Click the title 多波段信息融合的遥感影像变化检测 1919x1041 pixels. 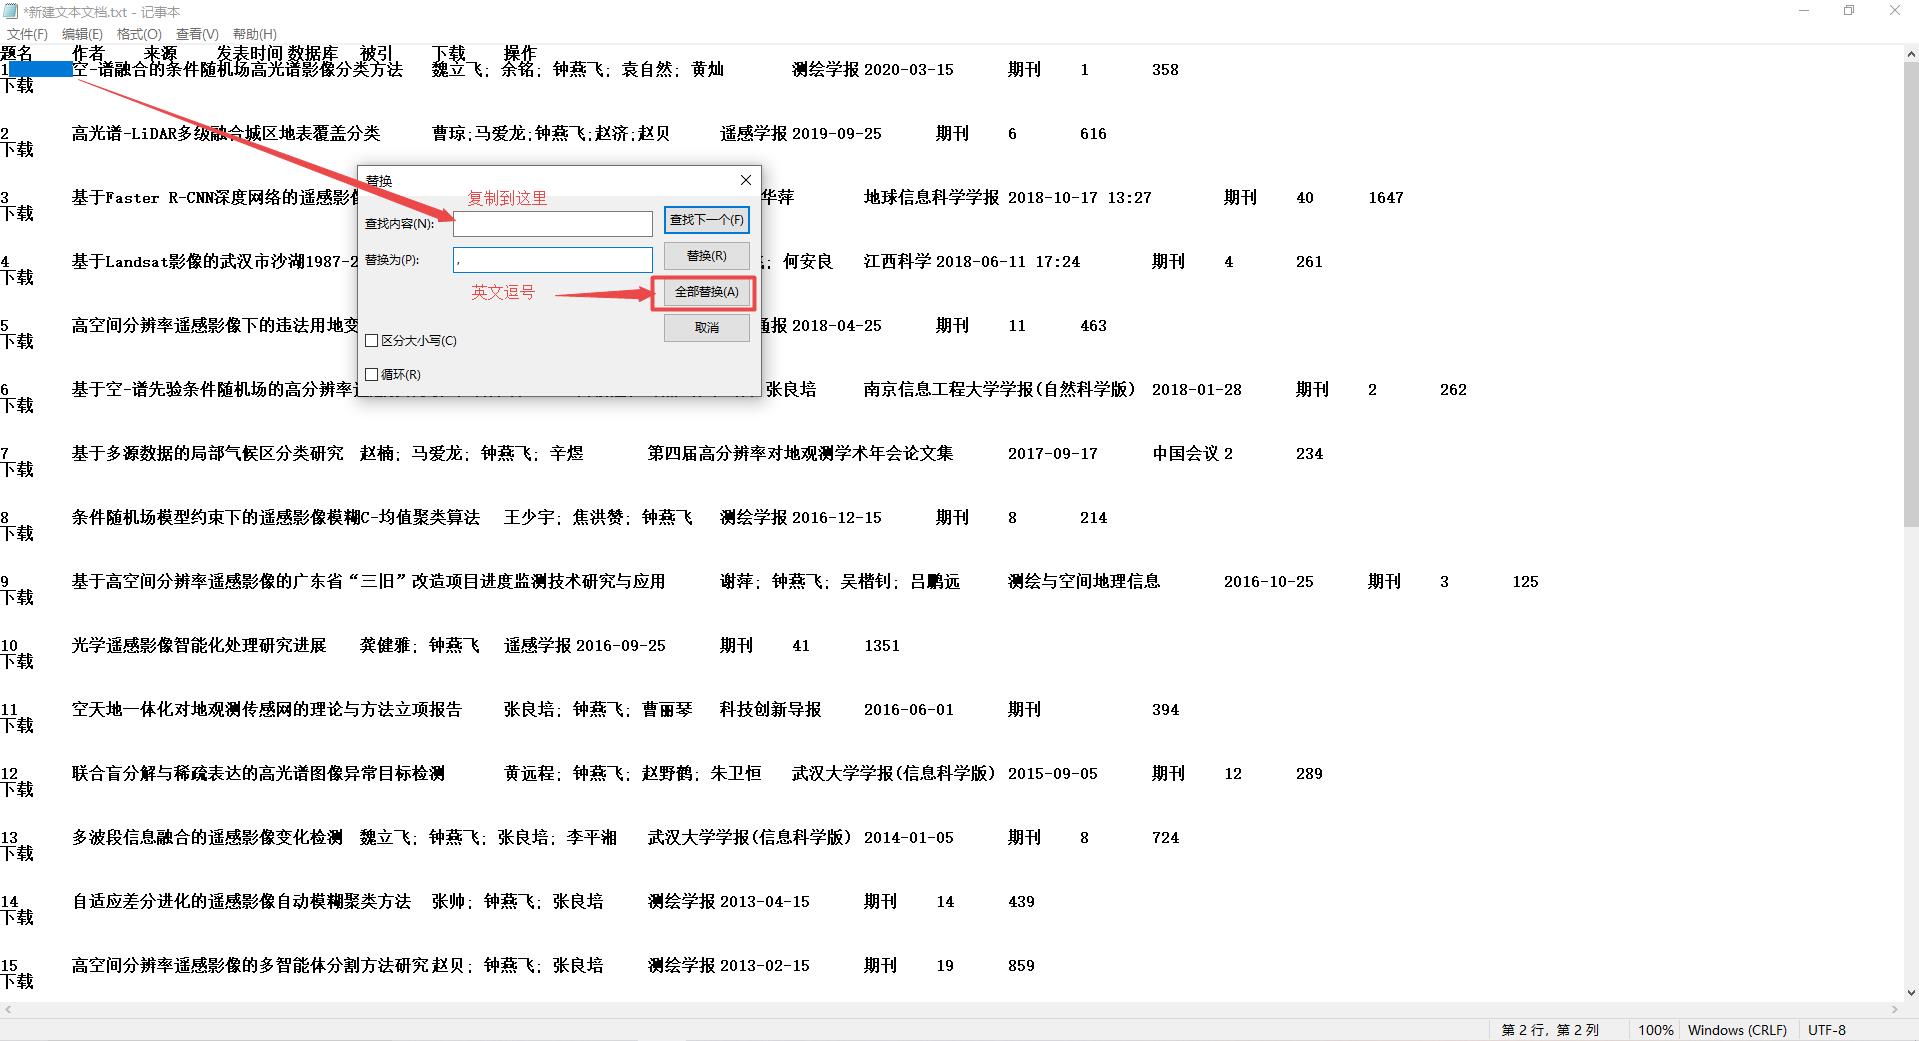207,838
